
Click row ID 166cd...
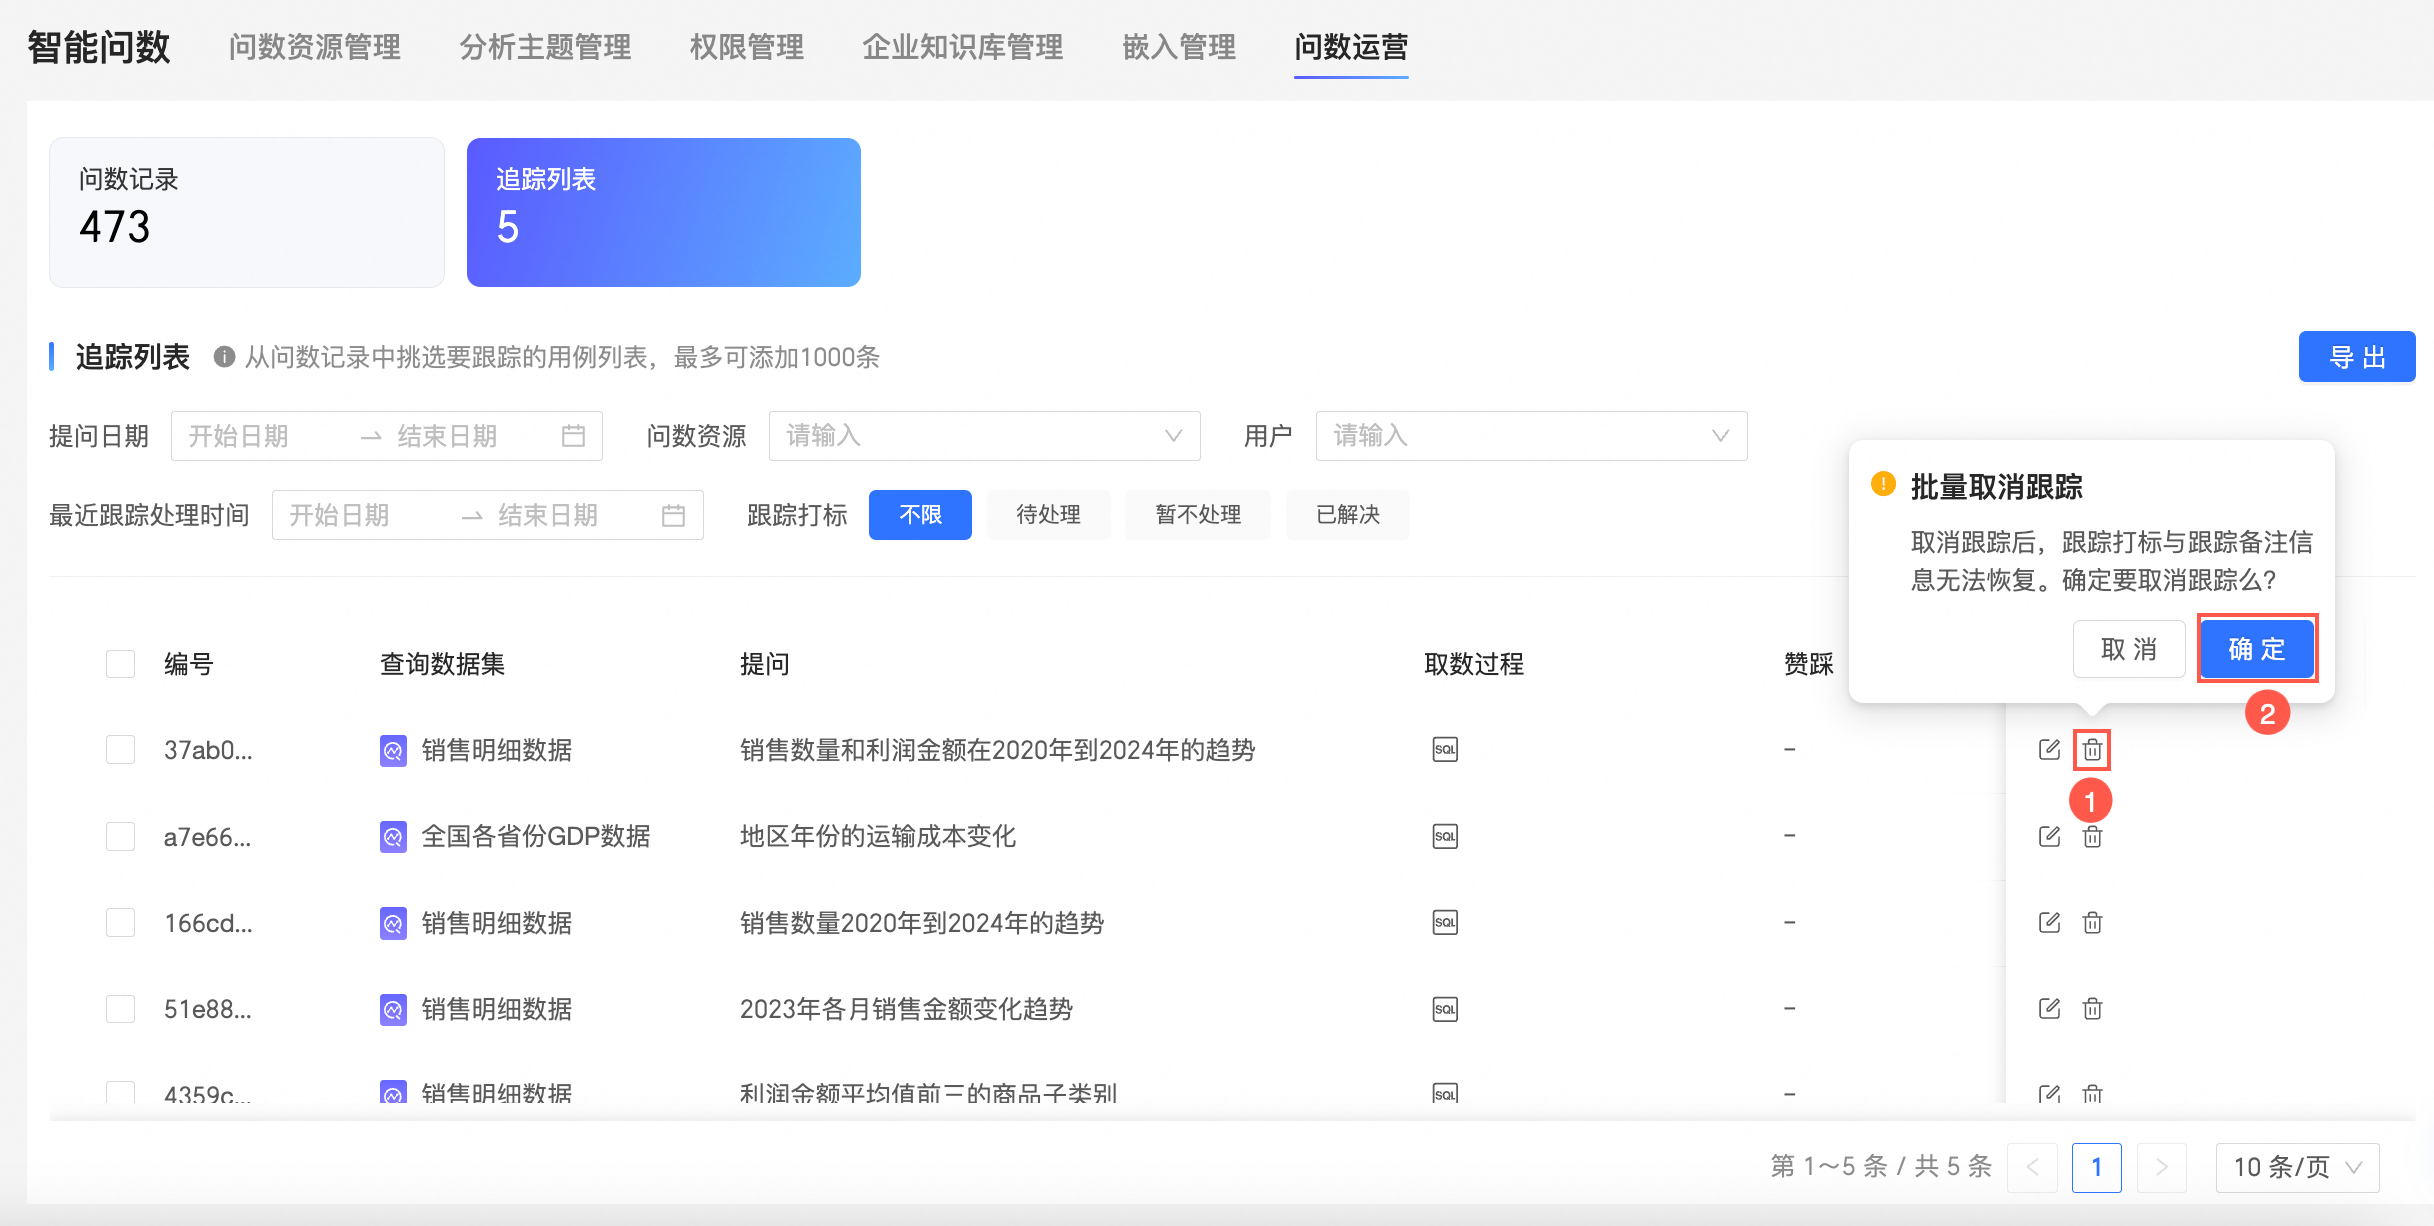coord(208,923)
